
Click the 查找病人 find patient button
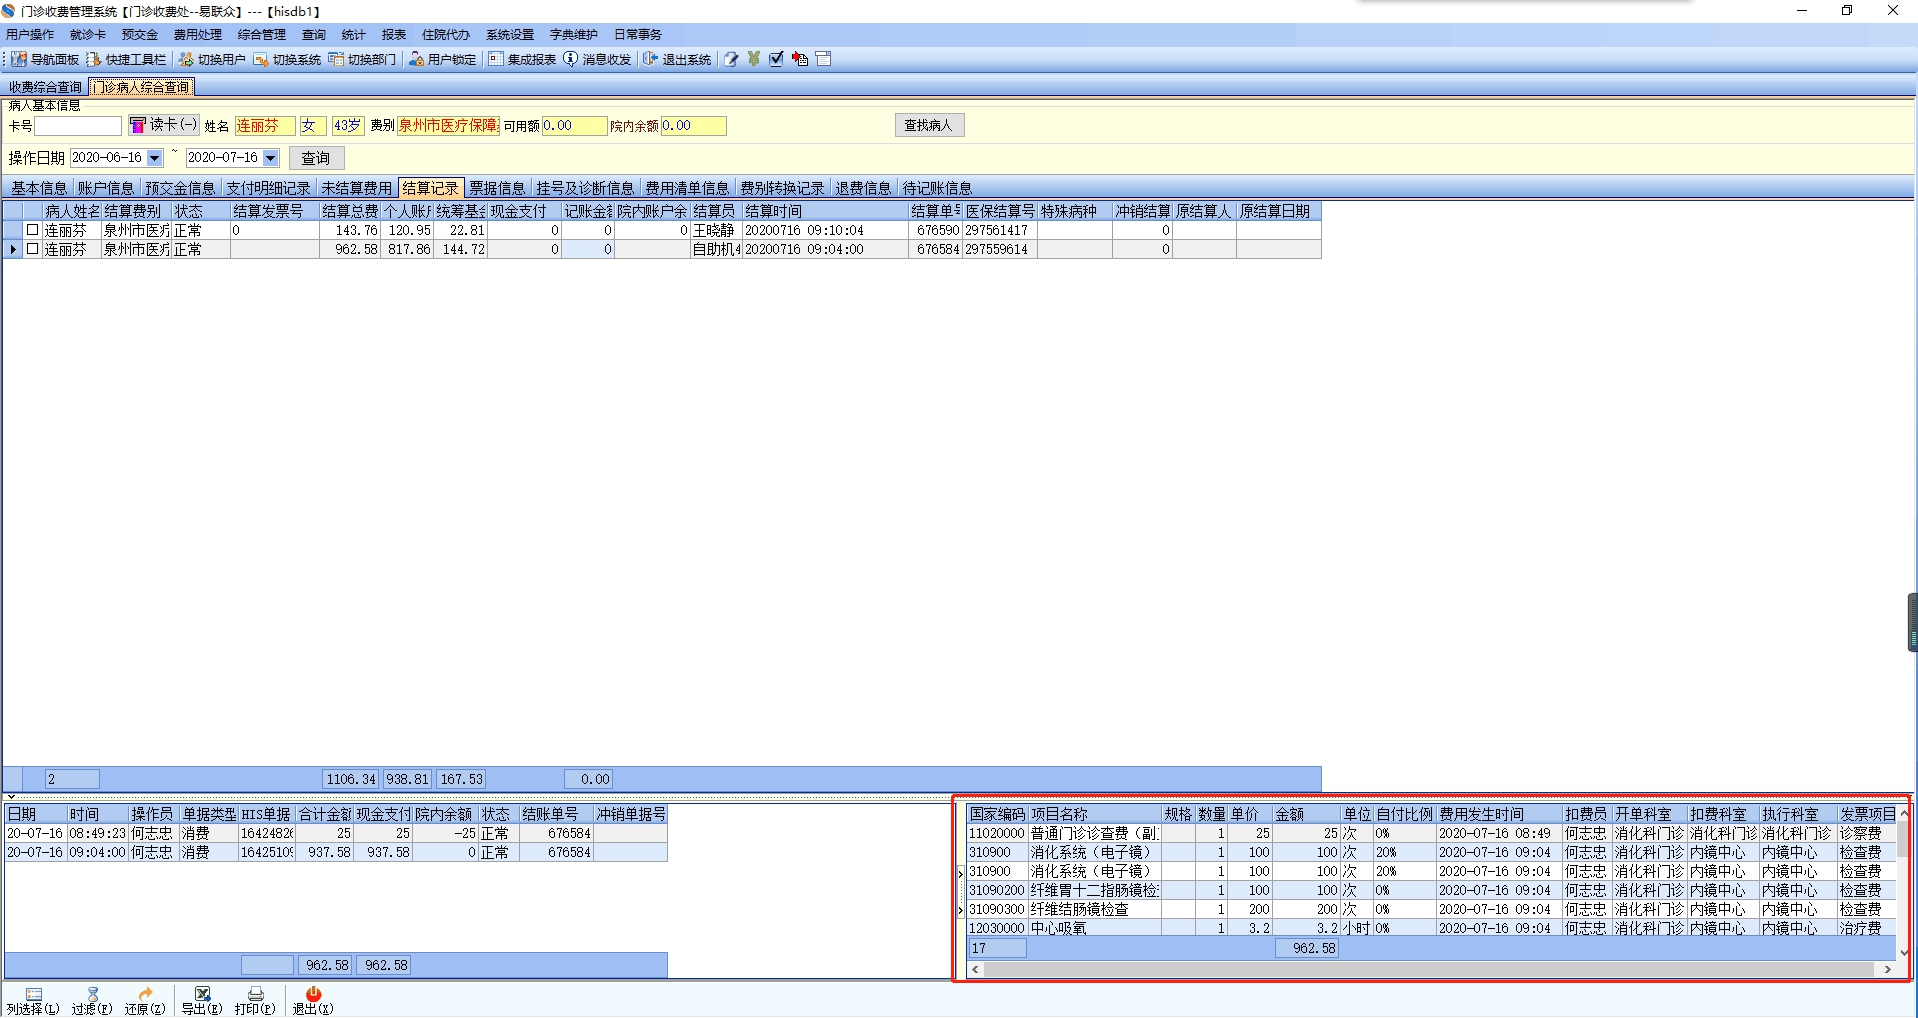[929, 125]
